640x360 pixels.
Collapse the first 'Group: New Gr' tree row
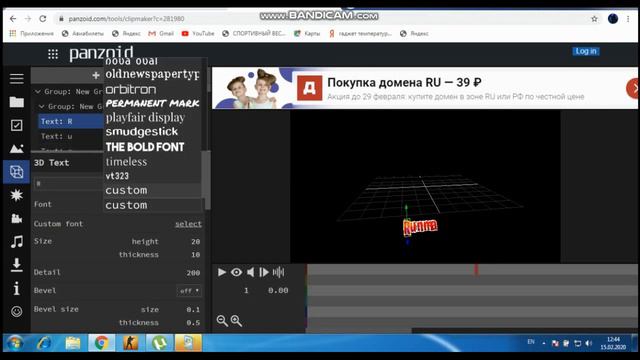[38, 91]
